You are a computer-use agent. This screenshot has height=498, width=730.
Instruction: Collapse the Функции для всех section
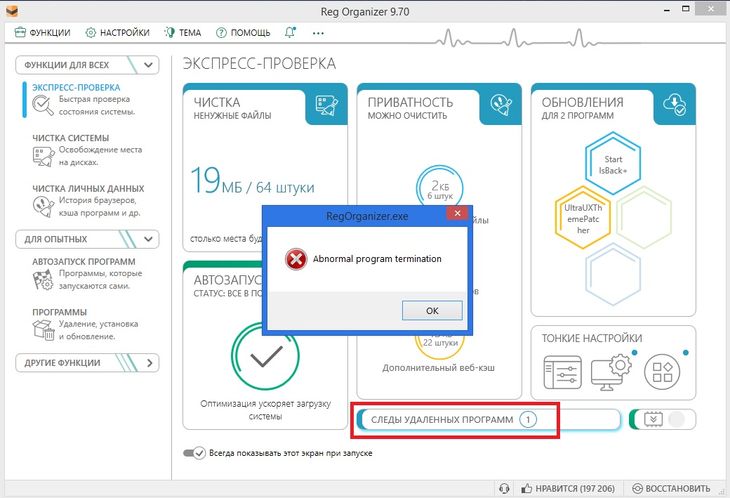(87, 65)
